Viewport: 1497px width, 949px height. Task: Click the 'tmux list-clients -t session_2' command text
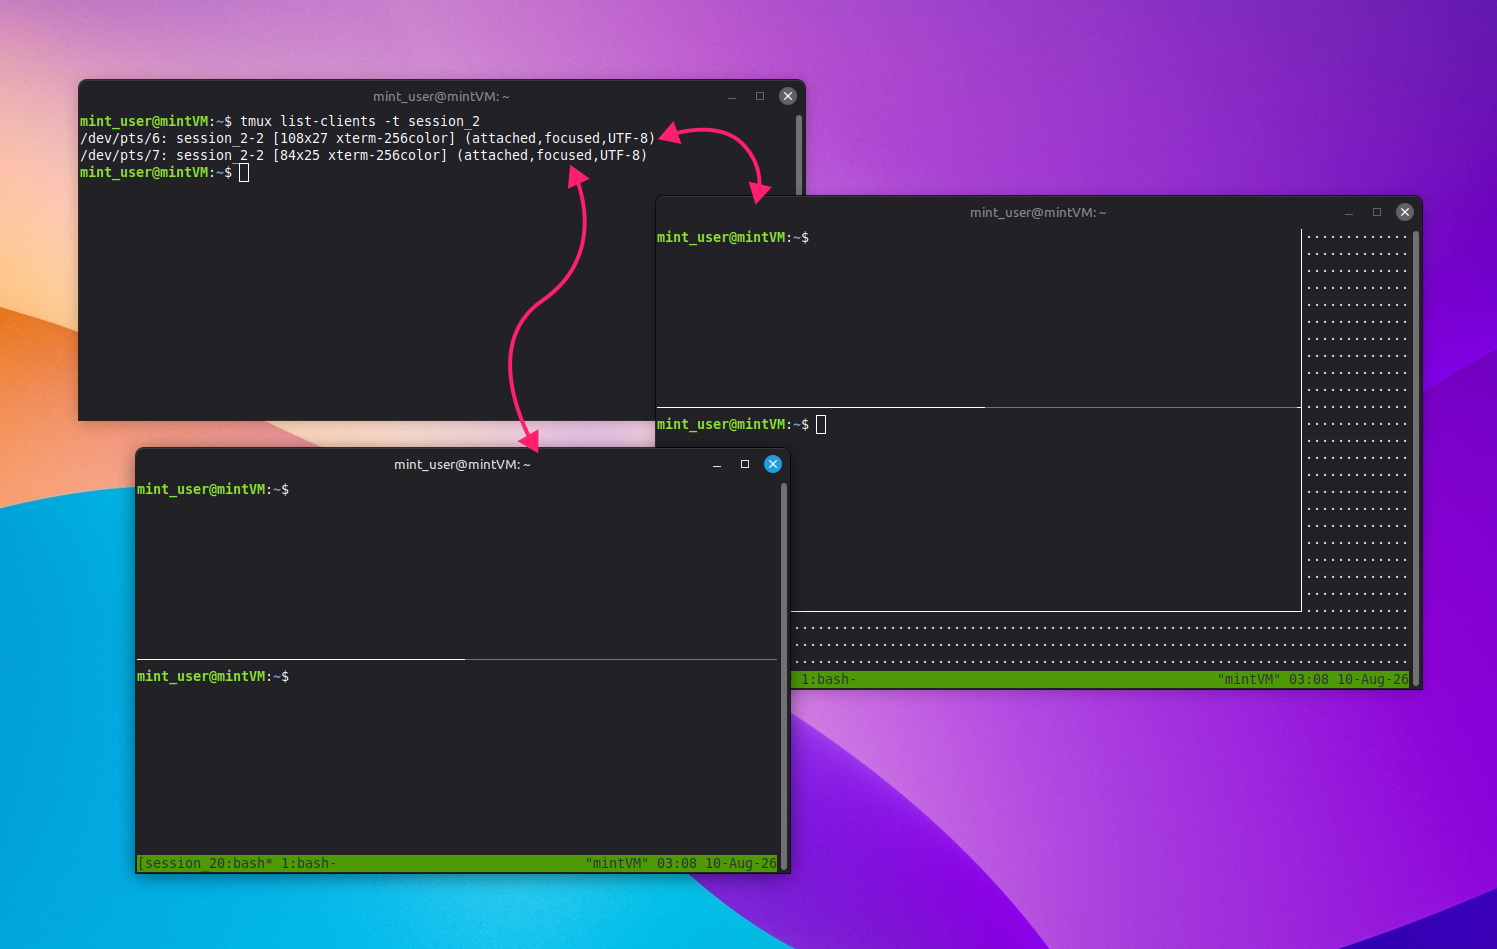click(x=360, y=121)
